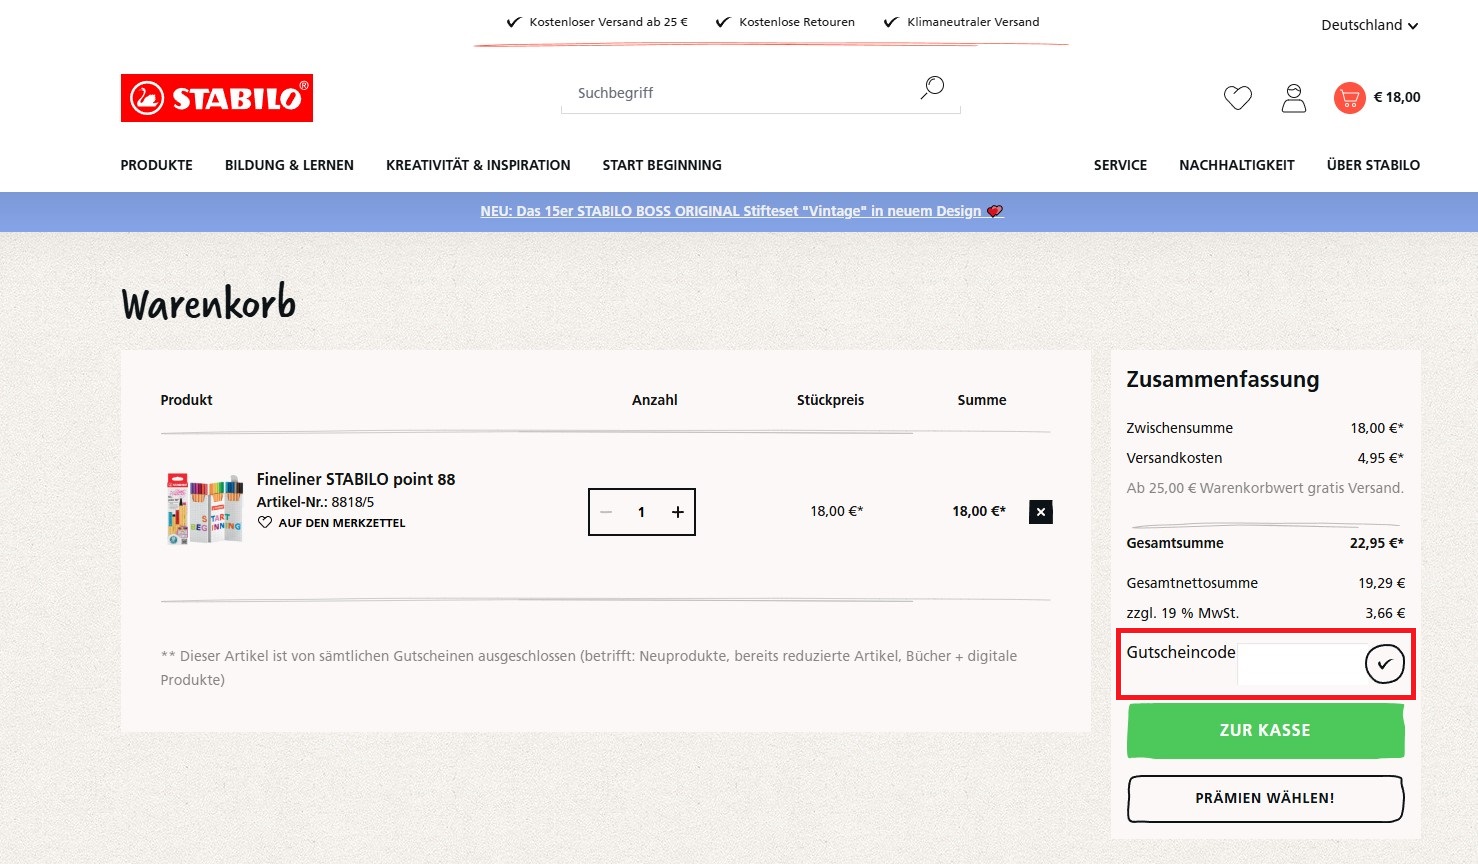This screenshot has height=864, width=1478.
Task: Open the BILDUNG & LERNEN menu
Action: 289,165
